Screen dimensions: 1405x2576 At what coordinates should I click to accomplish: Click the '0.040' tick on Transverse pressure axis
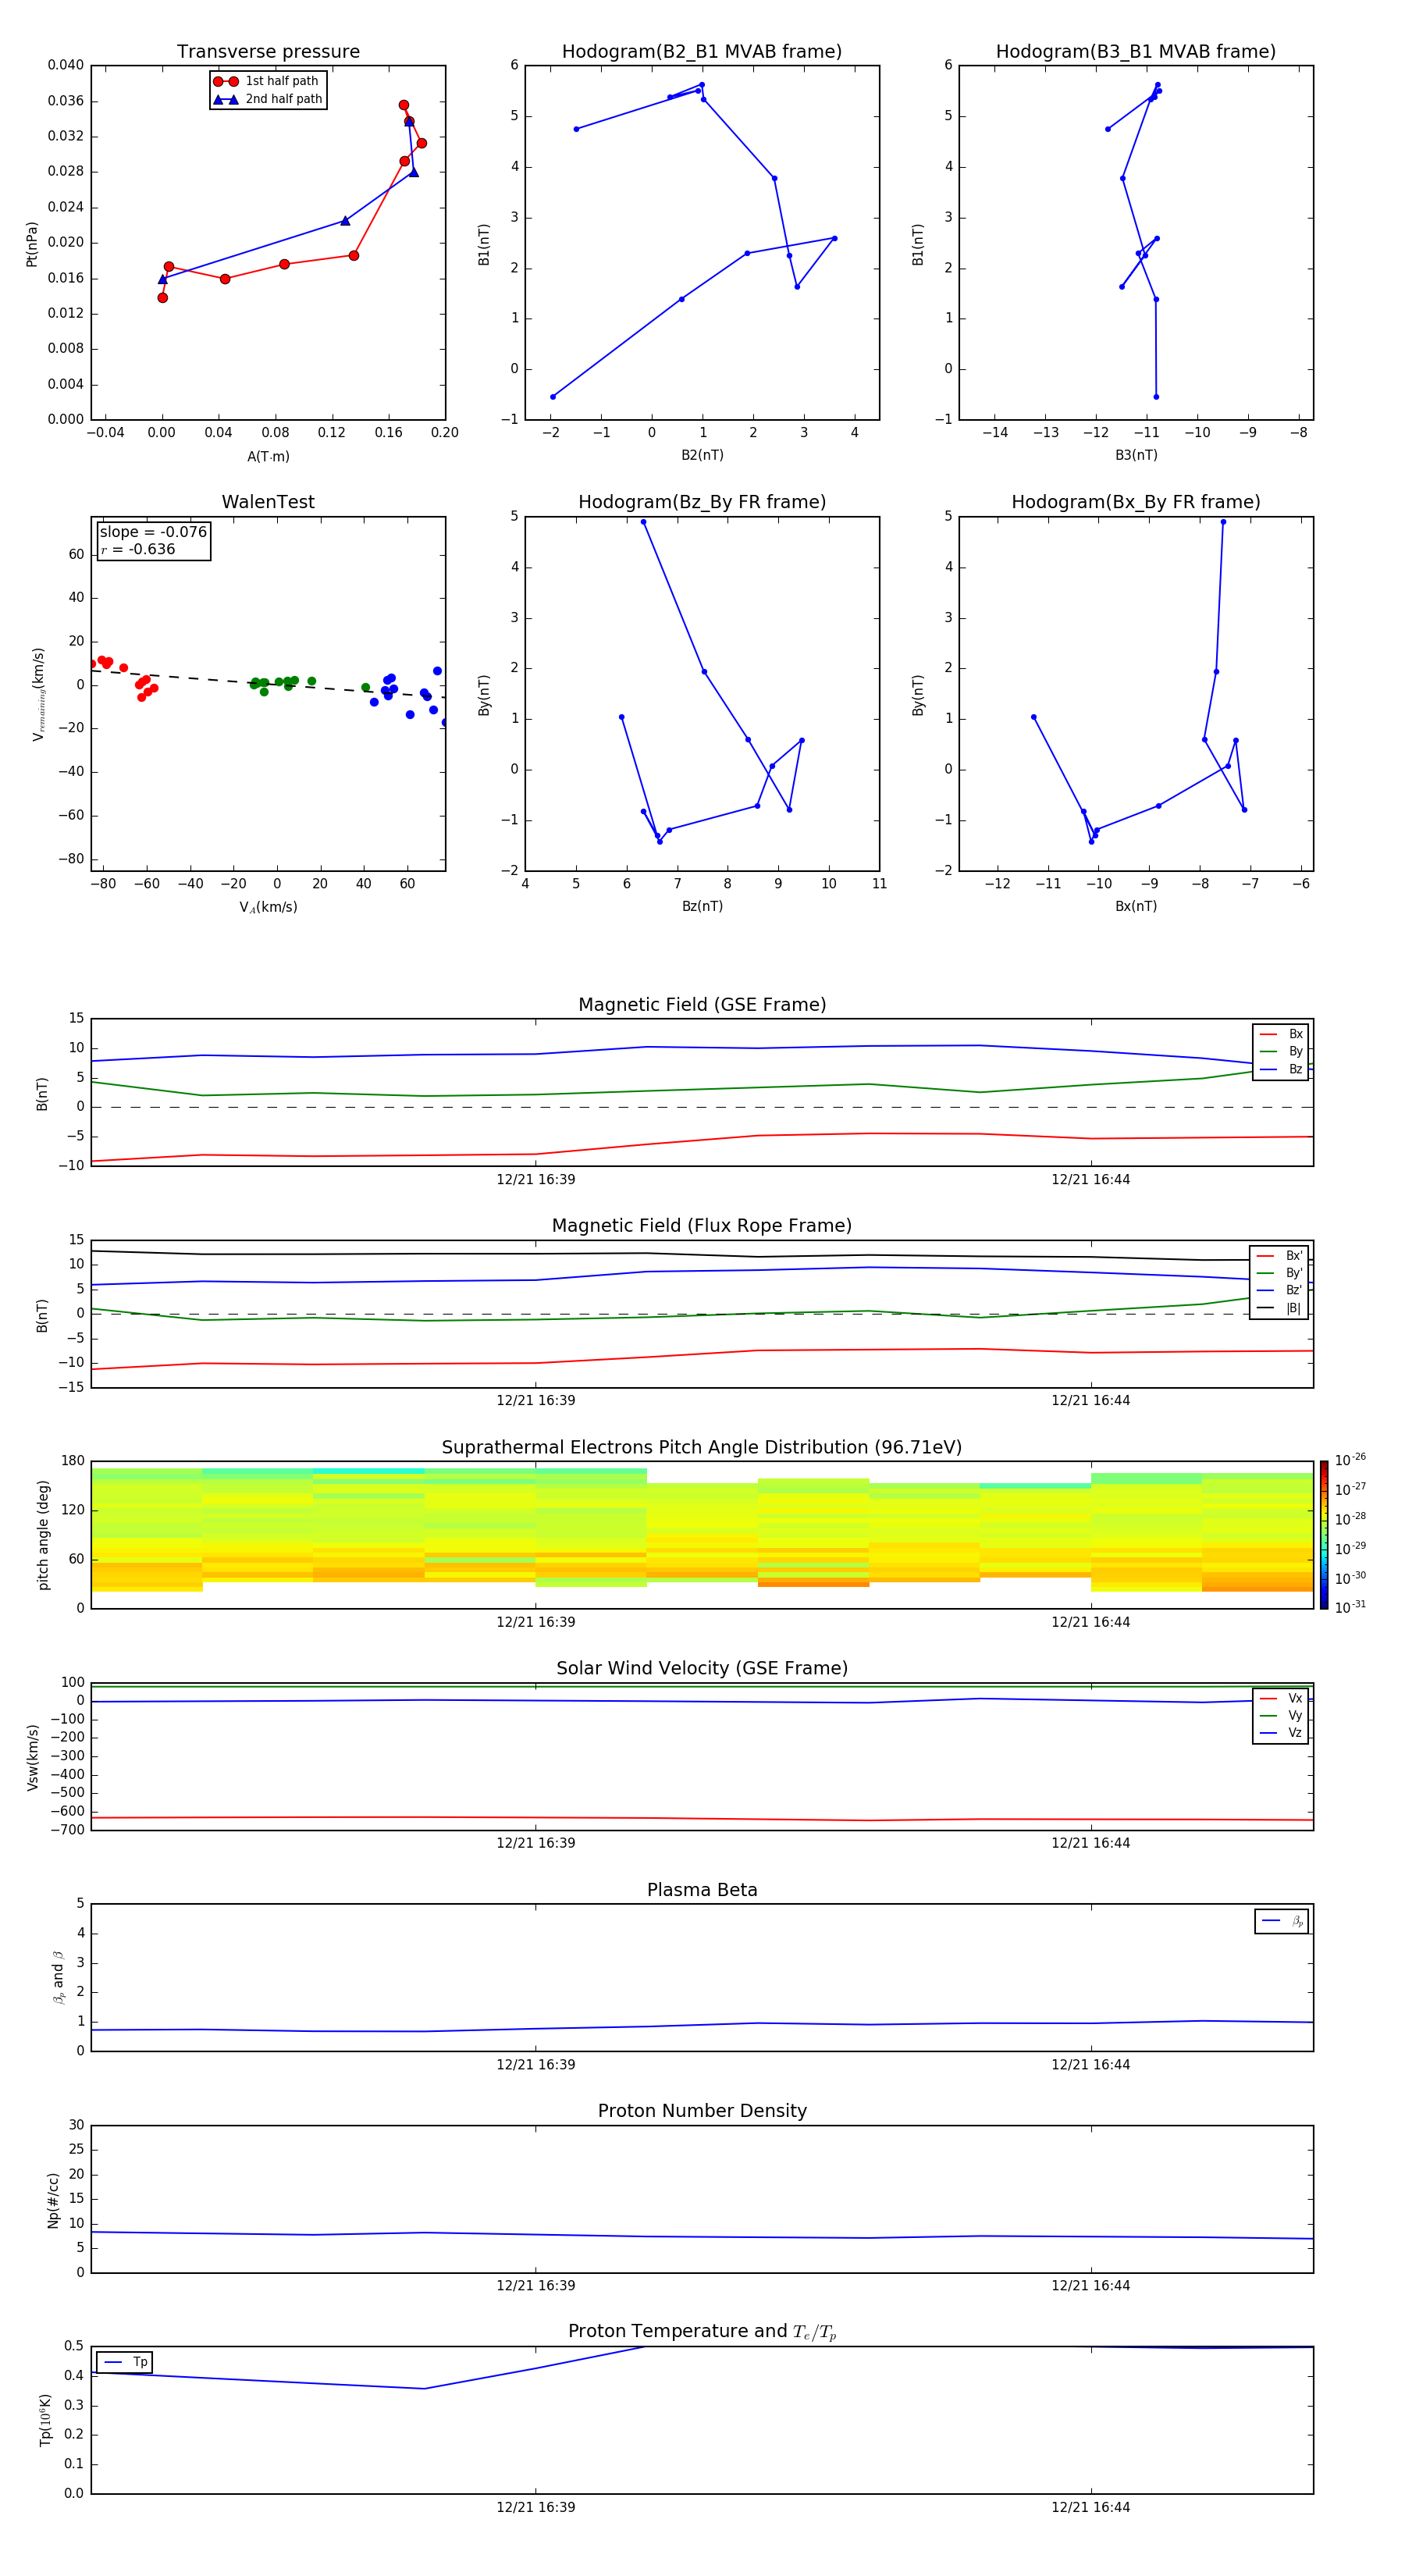(x=66, y=65)
